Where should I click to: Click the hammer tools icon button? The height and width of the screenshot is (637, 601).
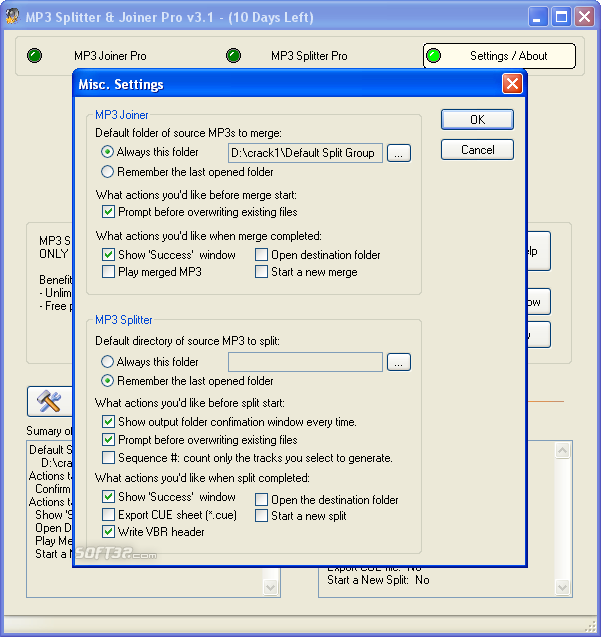pos(50,401)
